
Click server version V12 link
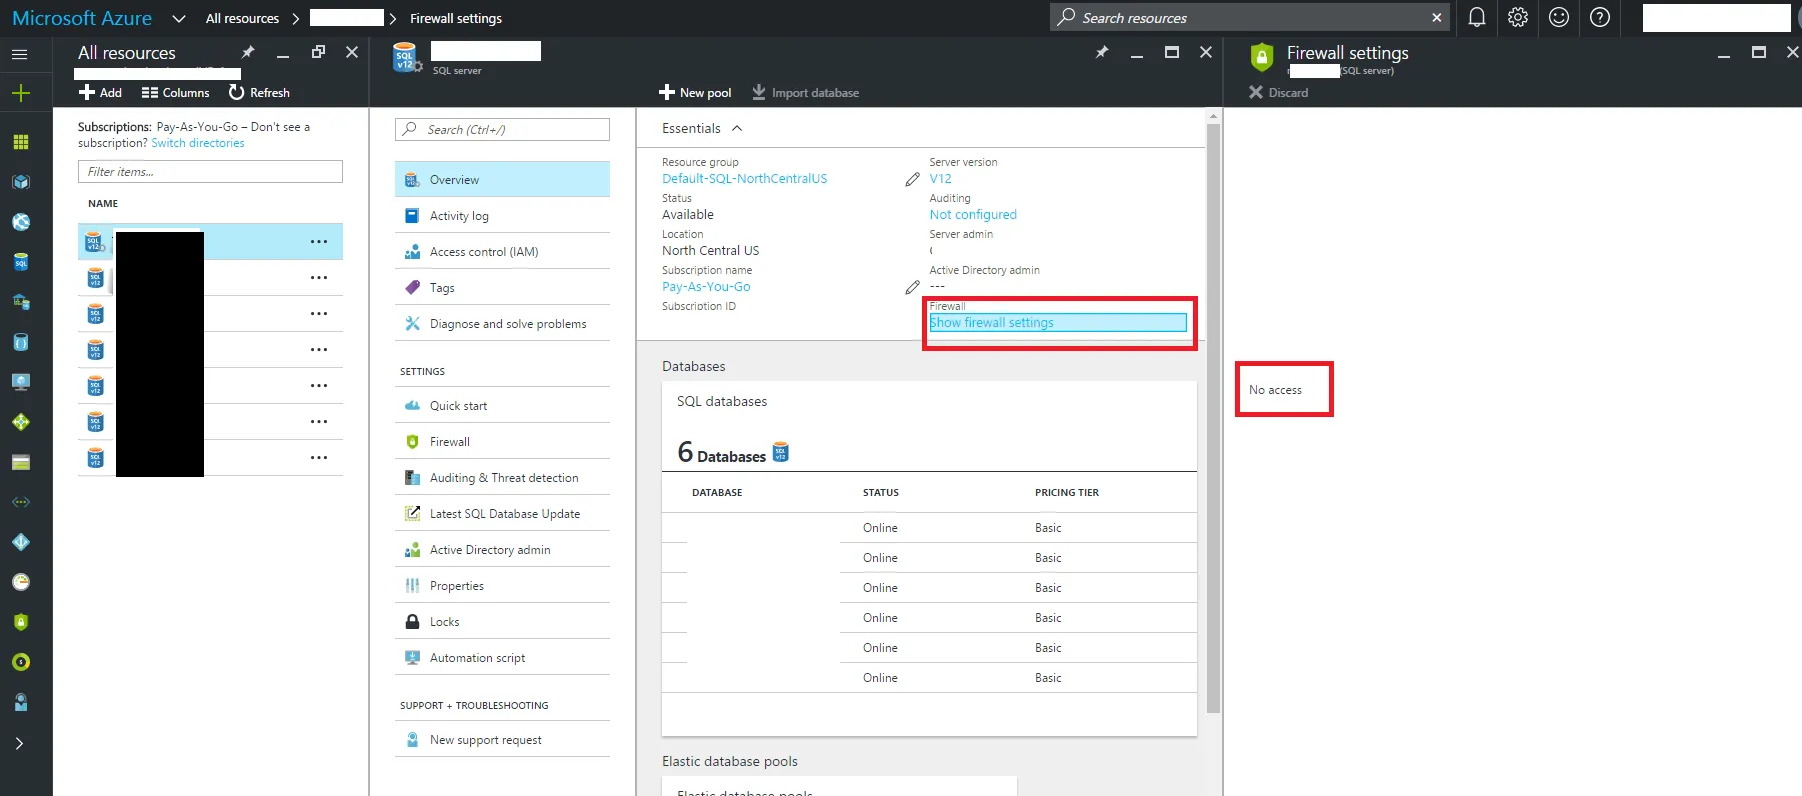(940, 179)
